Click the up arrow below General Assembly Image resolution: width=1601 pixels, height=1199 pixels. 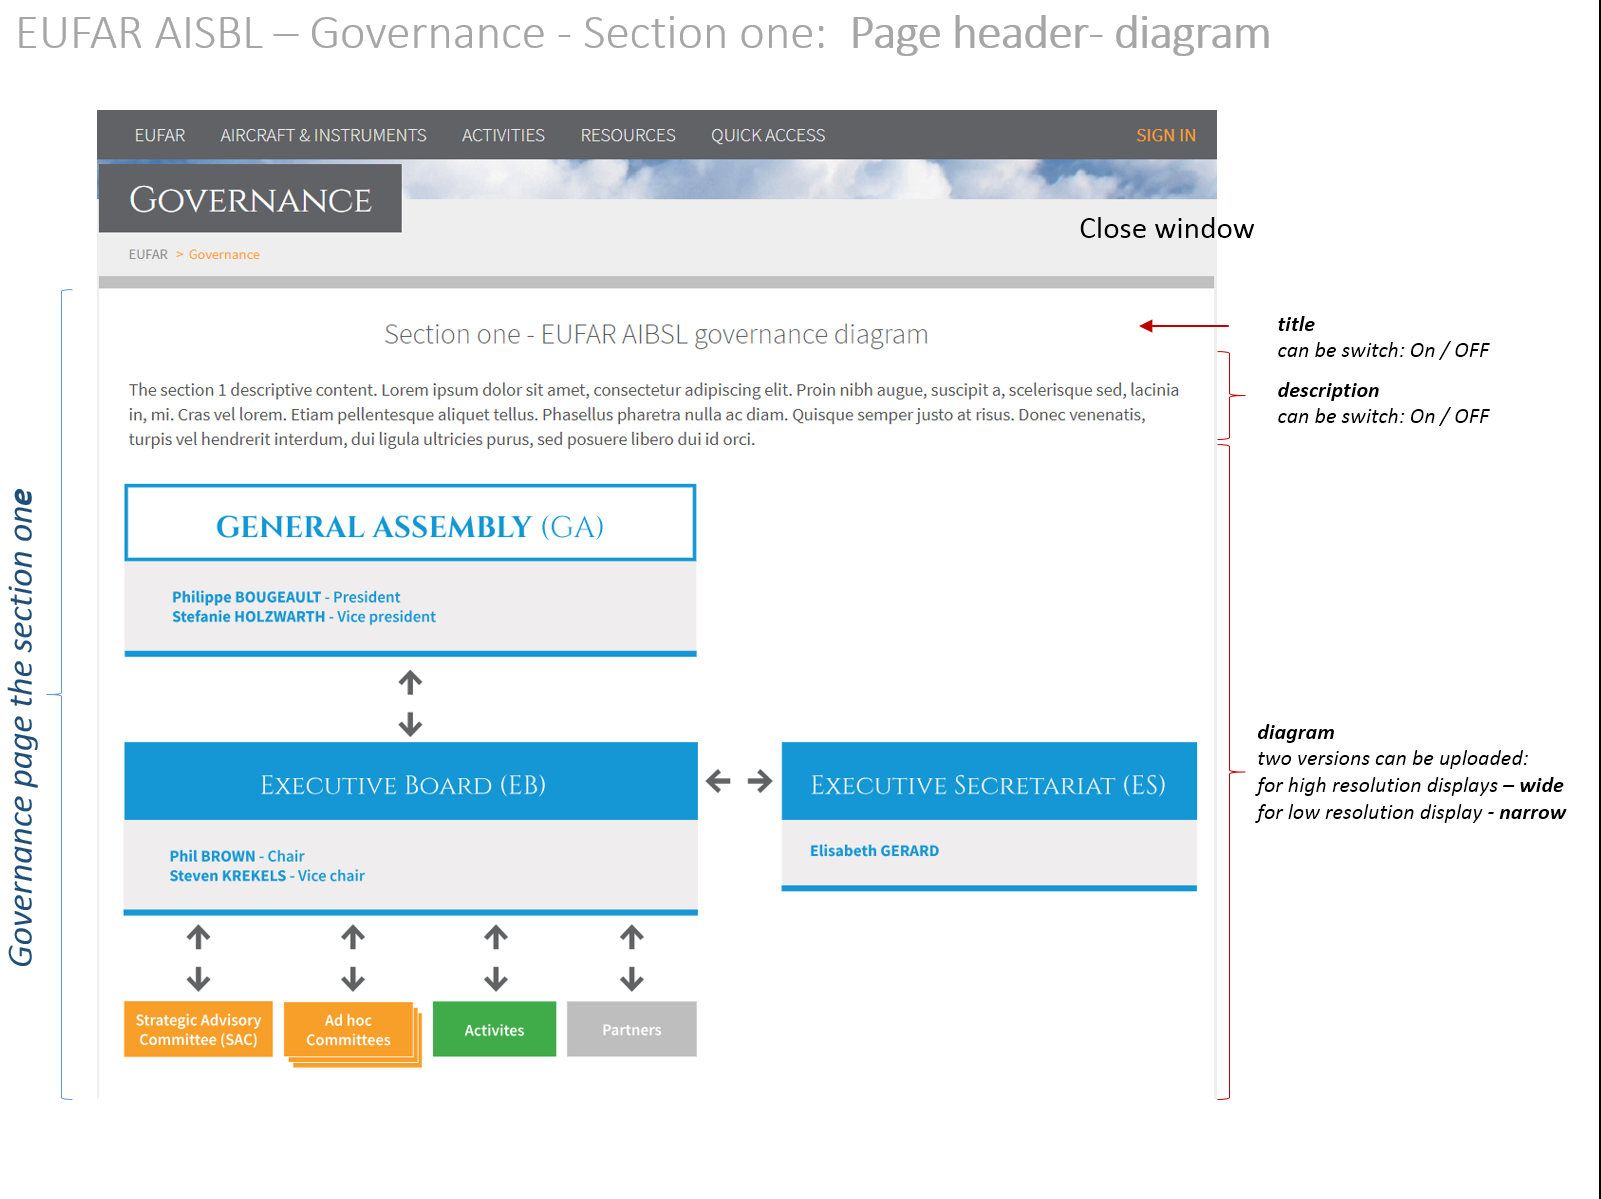pos(410,683)
